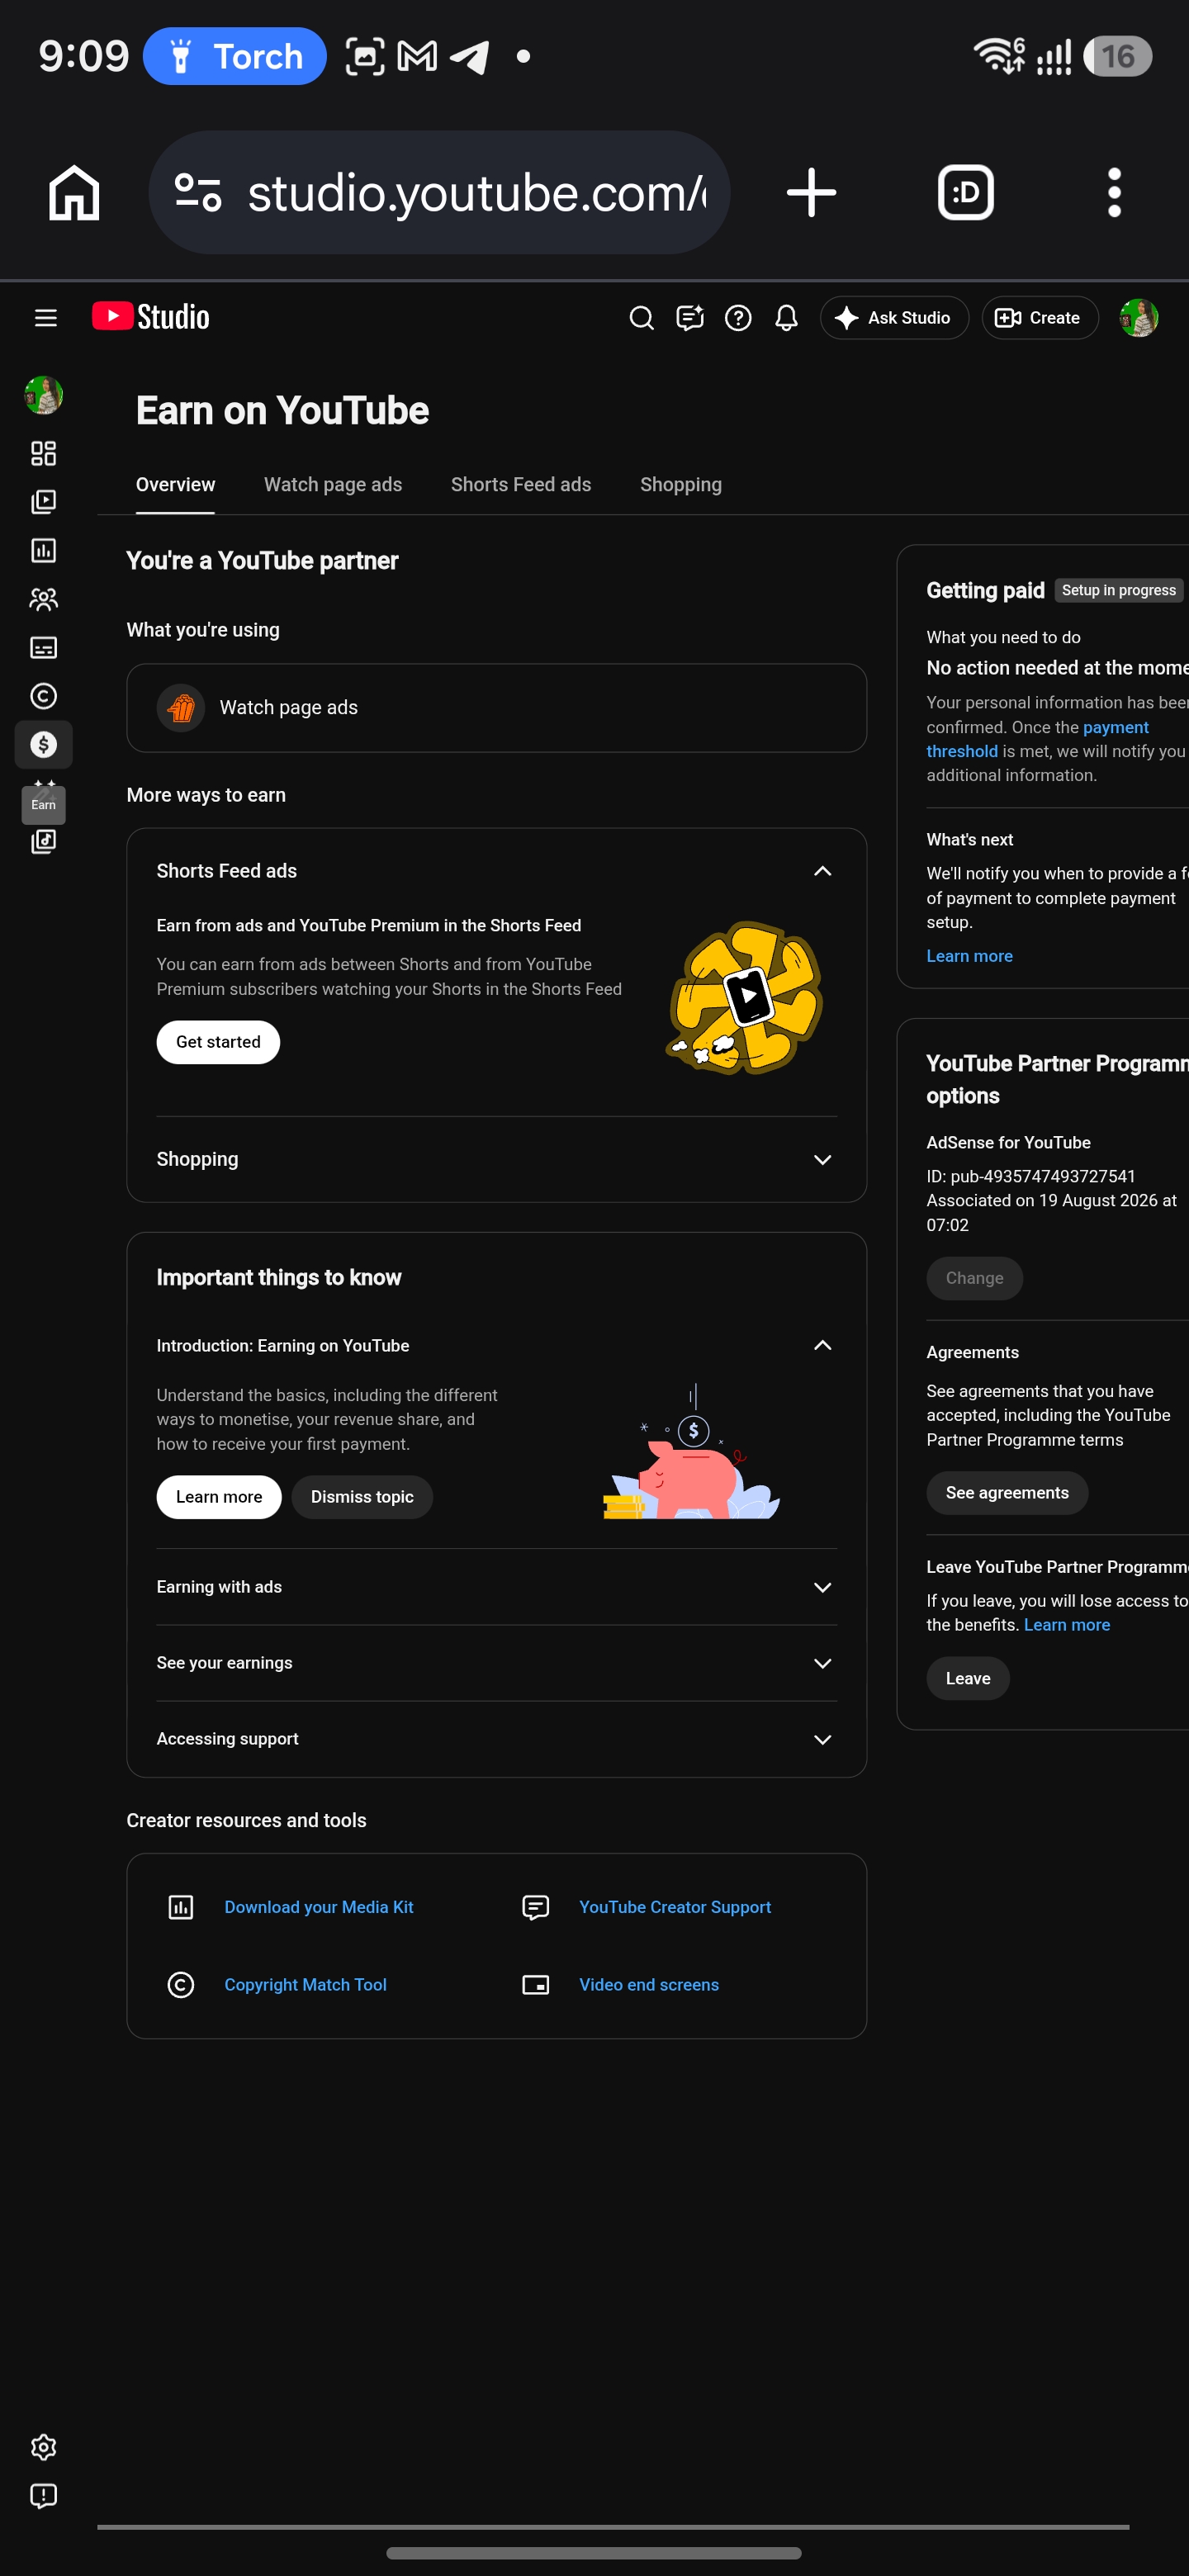Open the payment threshold link

coord(1037,739)
